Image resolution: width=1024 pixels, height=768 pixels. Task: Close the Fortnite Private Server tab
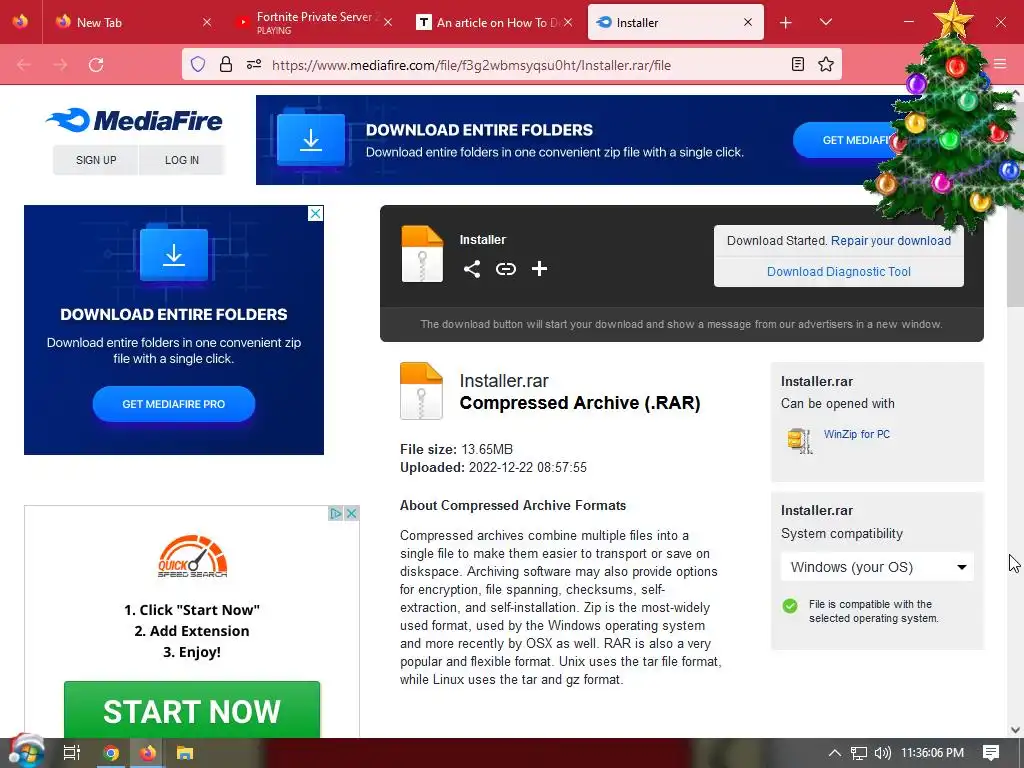point(388,22)
